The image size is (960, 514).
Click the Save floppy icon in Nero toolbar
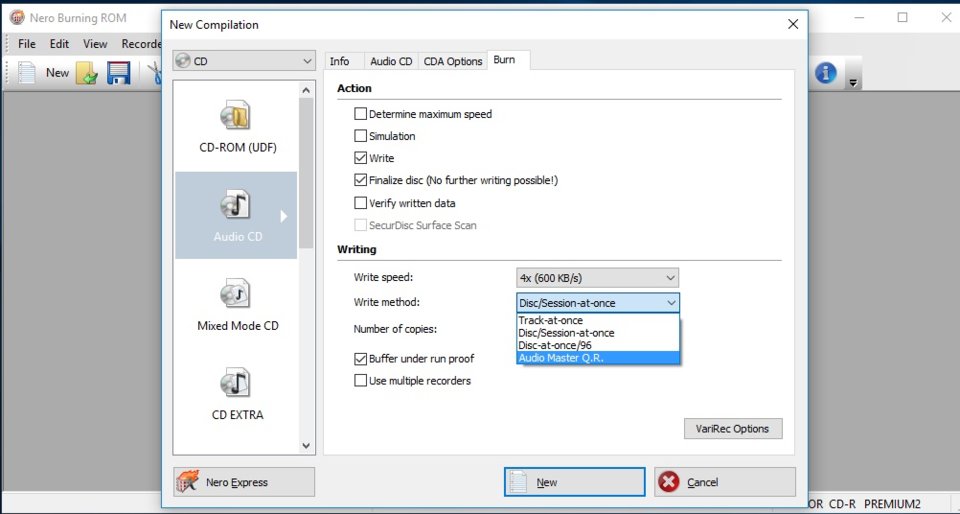pyautogui.click(x=119, y=73)
